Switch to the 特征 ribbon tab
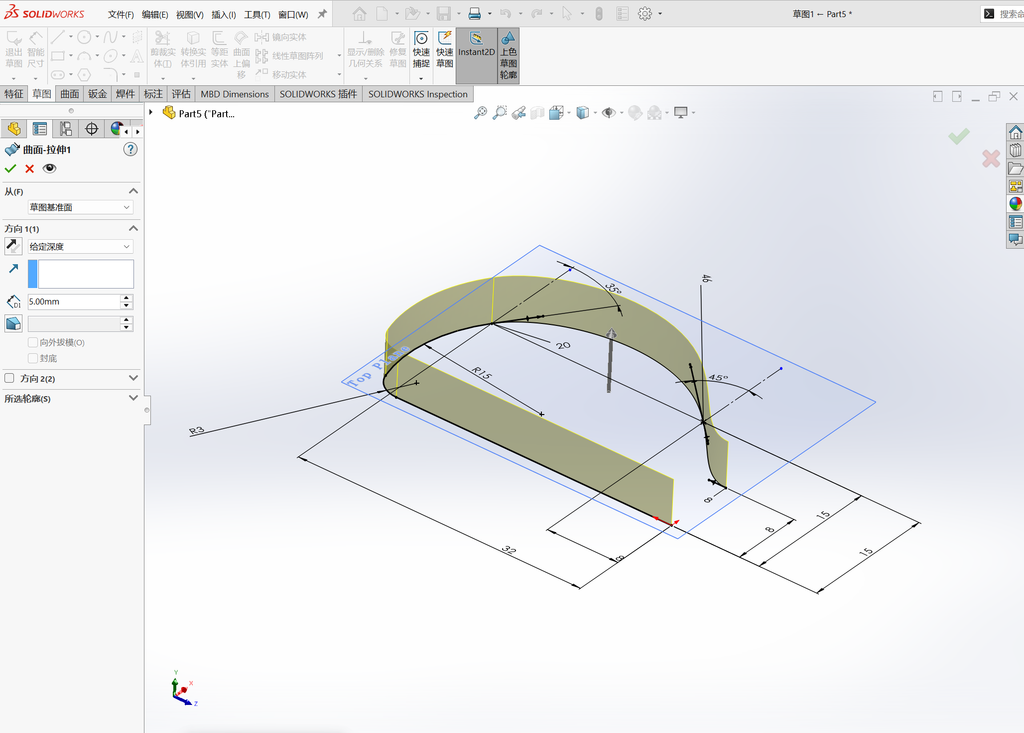This screenshot has height=733, width=1024. coord(14,93)
